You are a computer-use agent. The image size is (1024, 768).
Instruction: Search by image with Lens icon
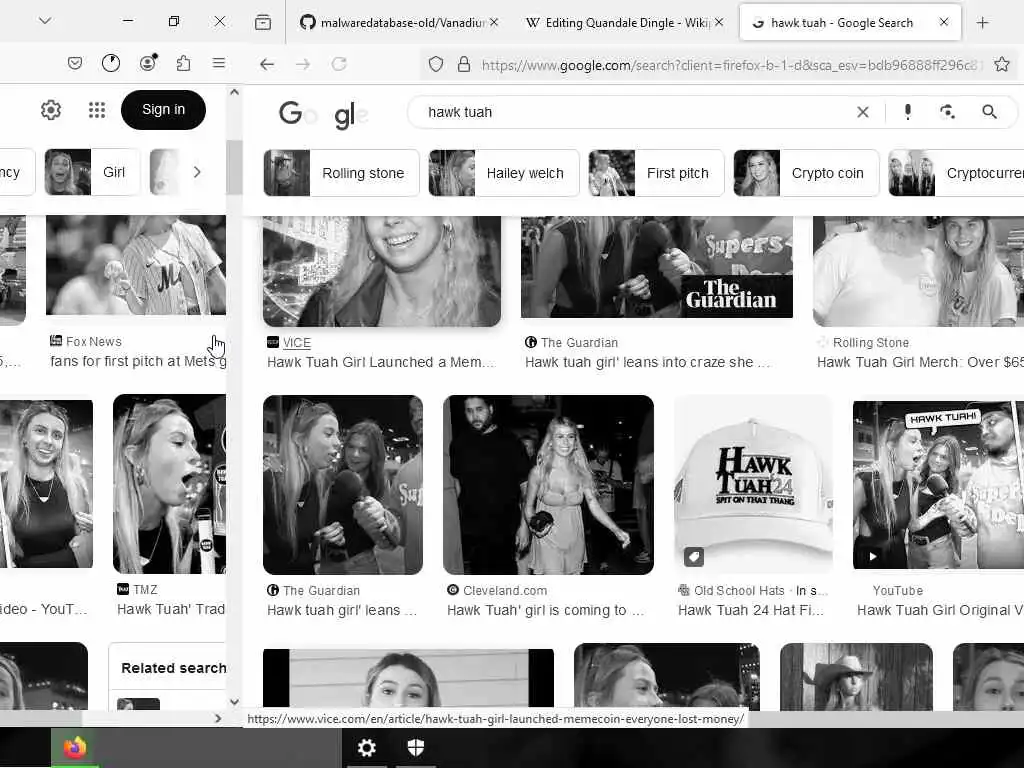pos(947,112)
